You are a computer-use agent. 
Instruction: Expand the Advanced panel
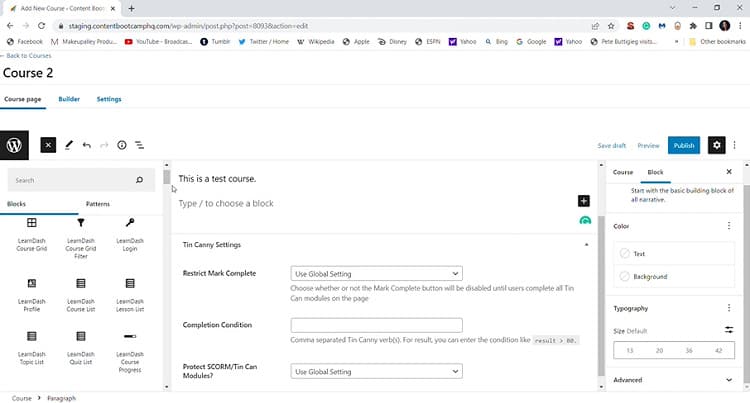(674, 380)
